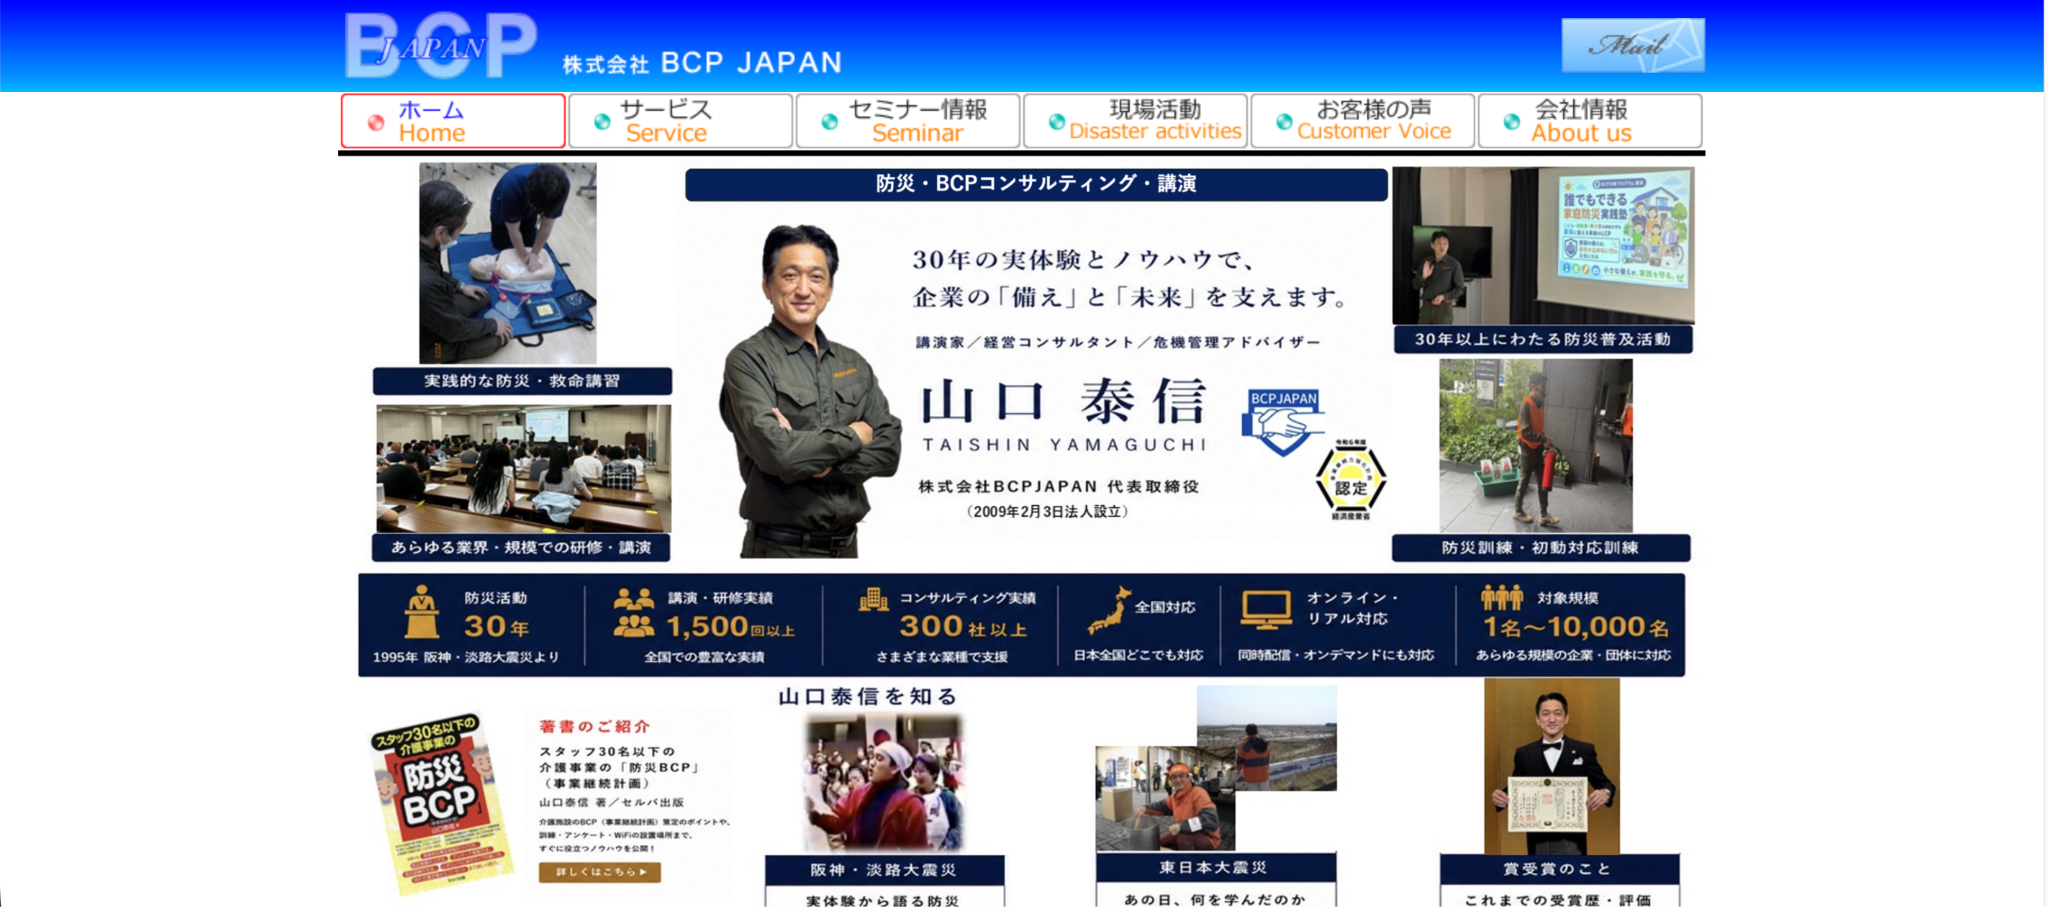Click the yellow 認定 certification badge
The image size is (2048, 907).
tap(1350, 480)
